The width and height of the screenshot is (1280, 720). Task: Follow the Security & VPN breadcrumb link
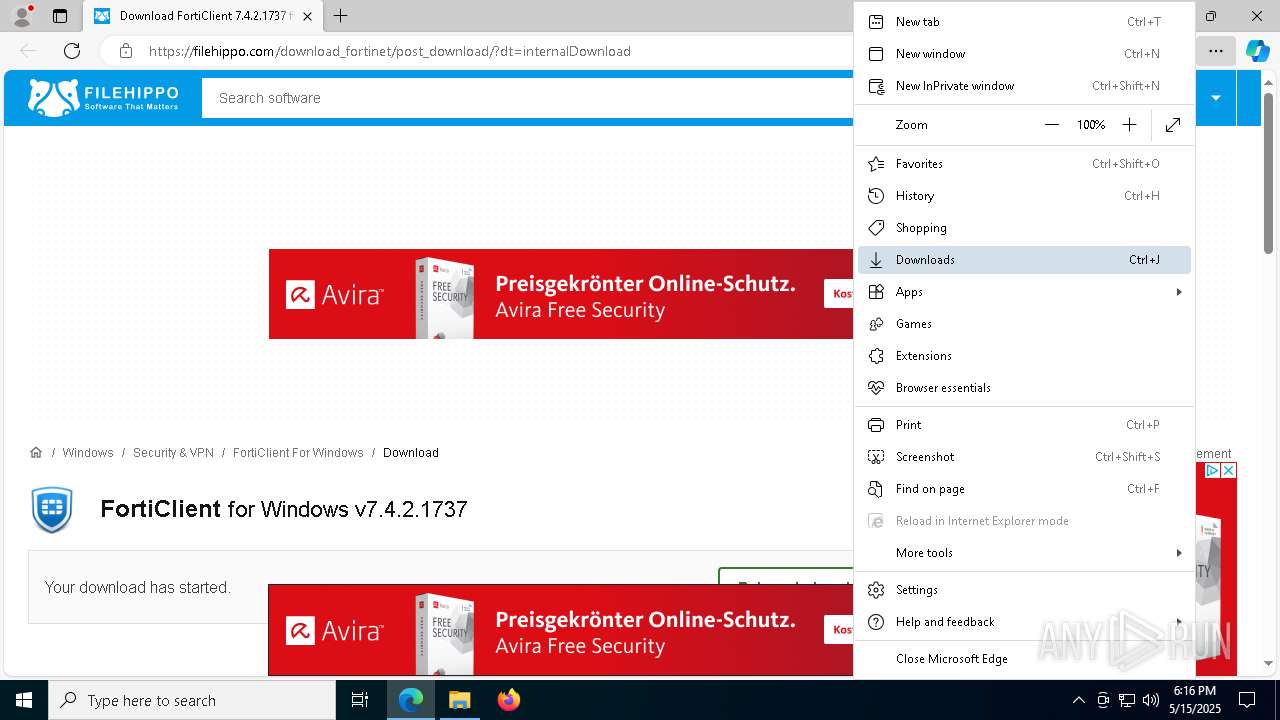point(173,453)
